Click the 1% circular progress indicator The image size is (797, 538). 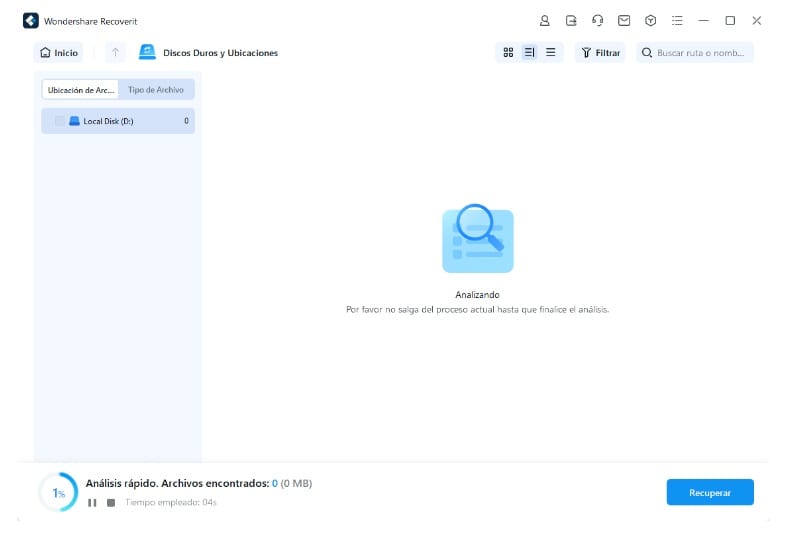(58, 492)
